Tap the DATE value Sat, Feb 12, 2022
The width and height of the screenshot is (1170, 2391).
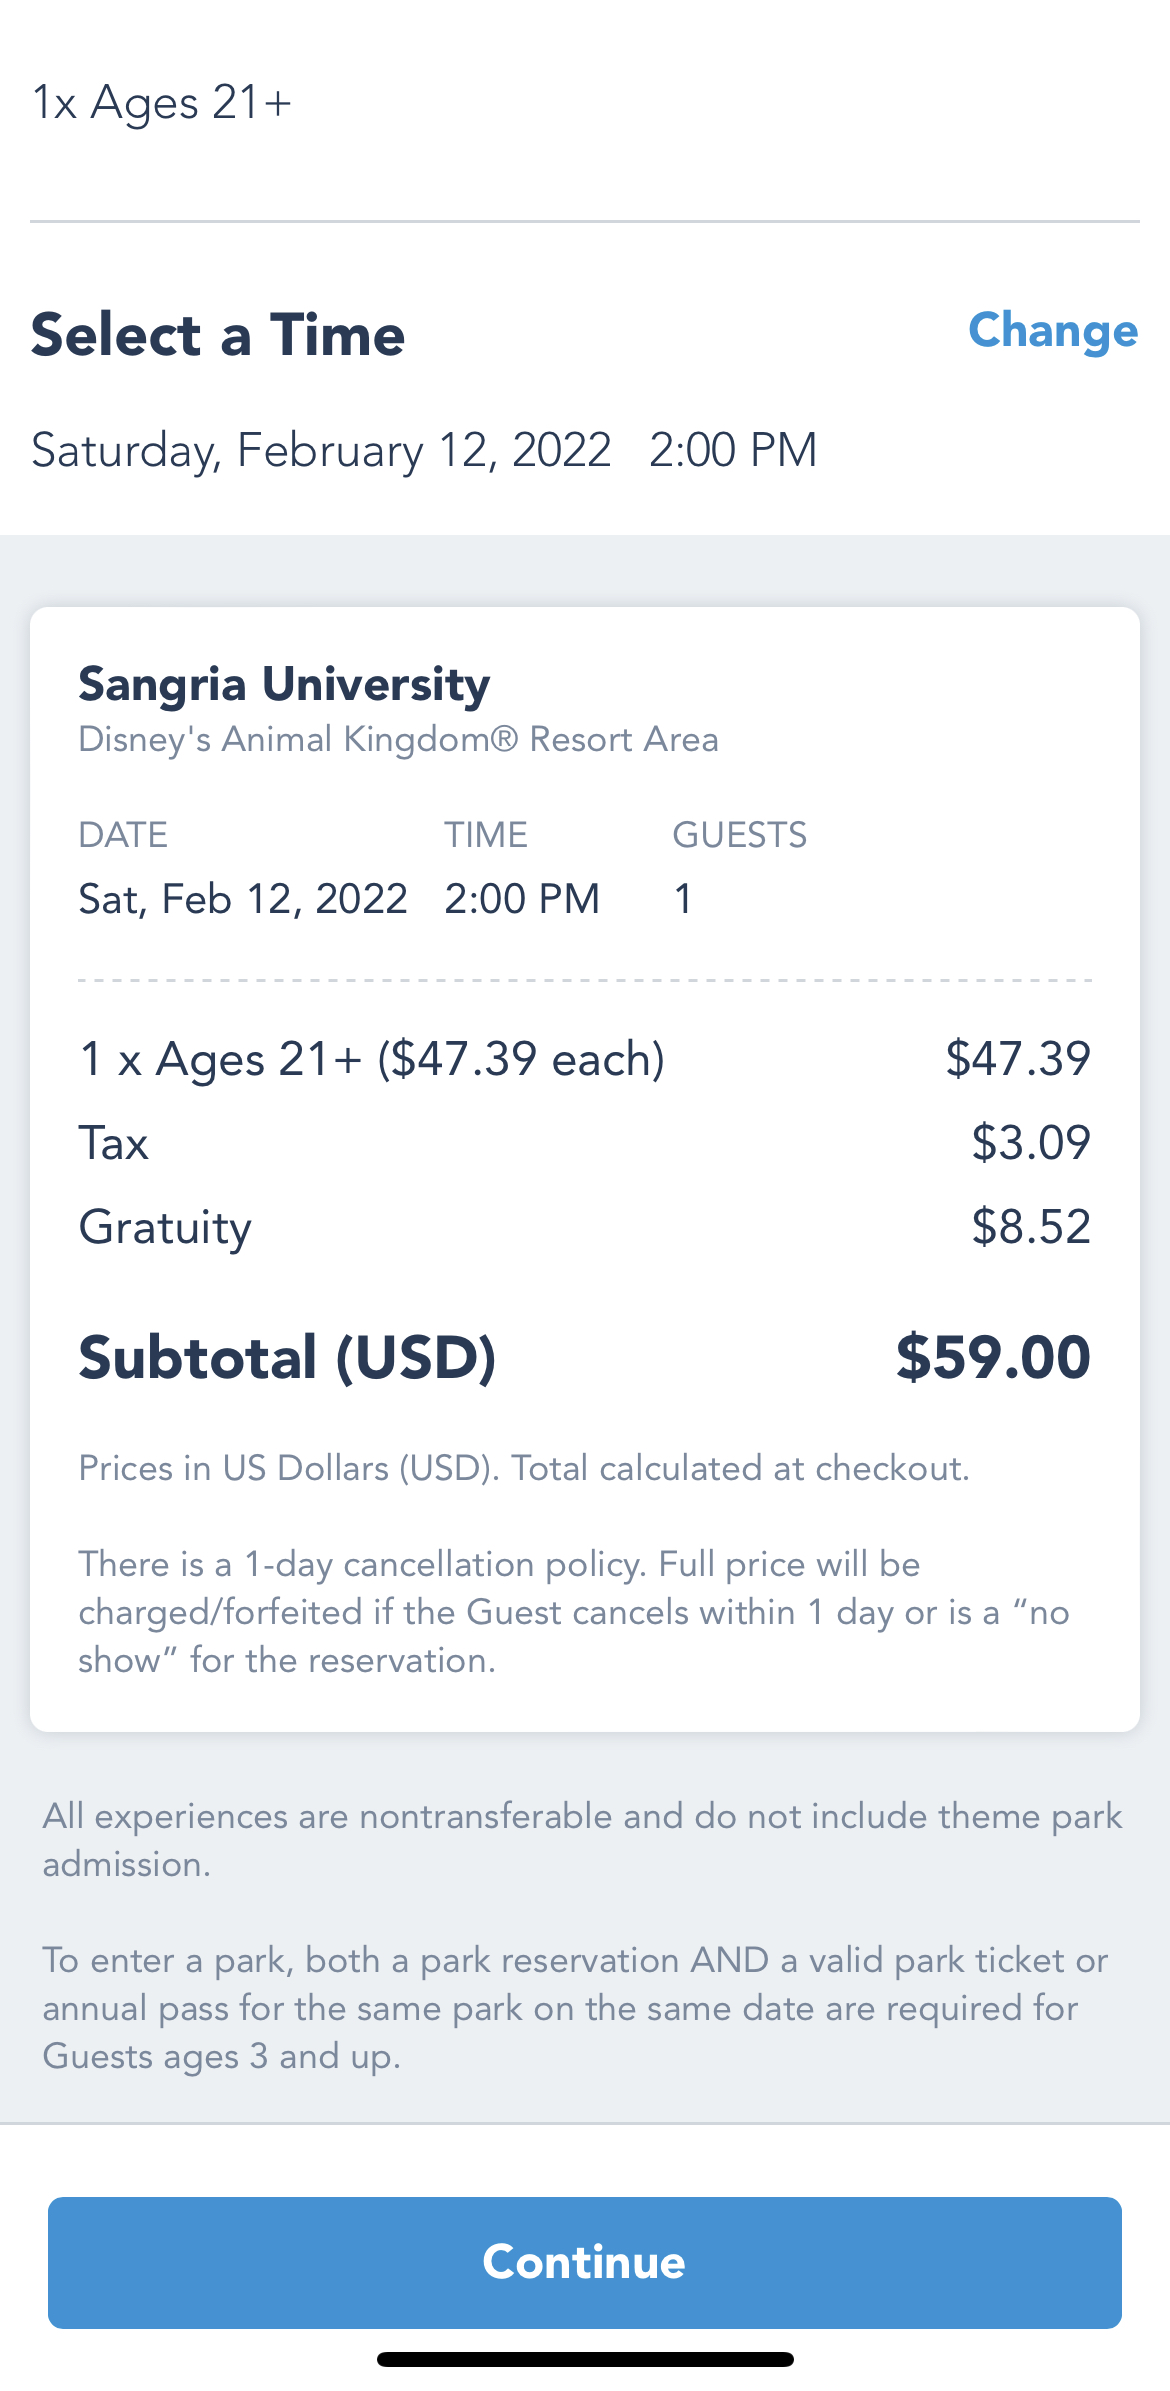243,899
